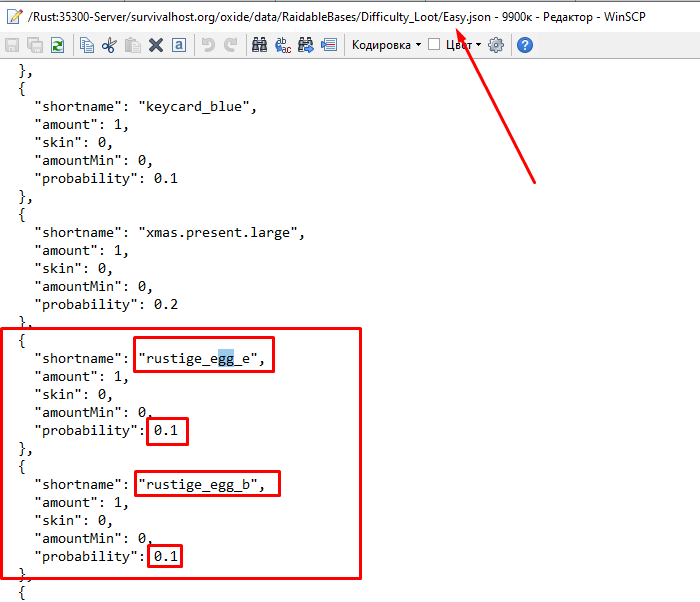This screenshot has height=602, width=700.
Task: Click the Copy icon in the toolbar
Action: pyautogui.click(x=87, y=45)
